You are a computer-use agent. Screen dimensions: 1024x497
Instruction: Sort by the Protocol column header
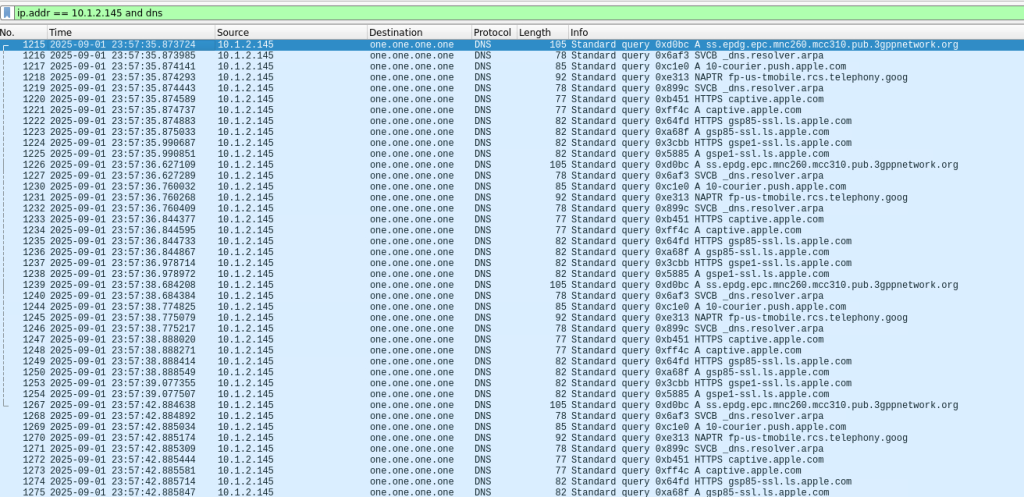point(492,33)
